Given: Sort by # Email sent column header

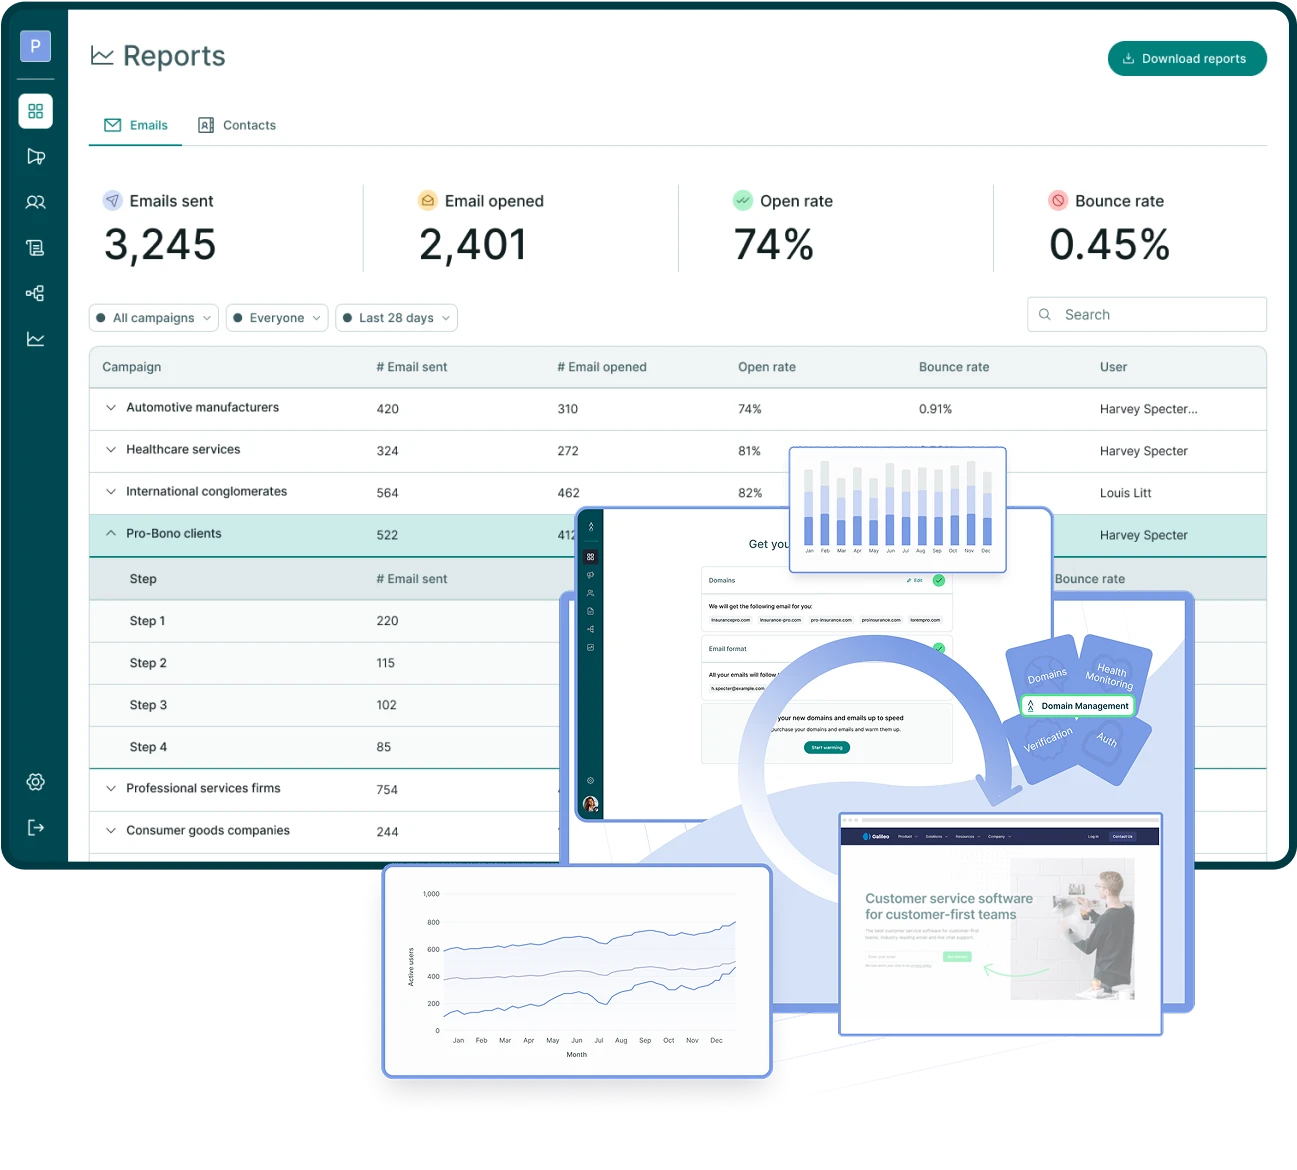Looking at the screenshot, I should point(411,367).
